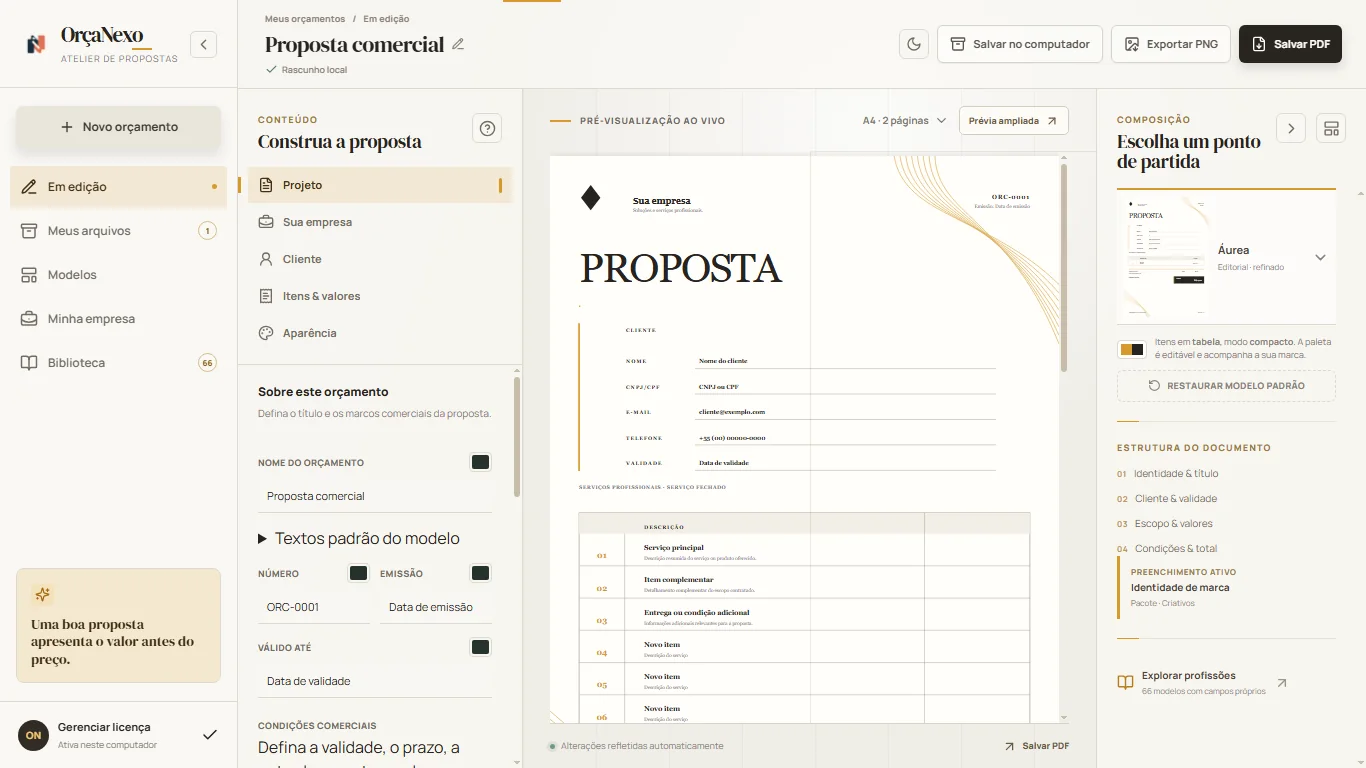Viewport: 1366px width, 768px height.
Task: Click the gold and black palette swatch
Action: point(1132,349)
